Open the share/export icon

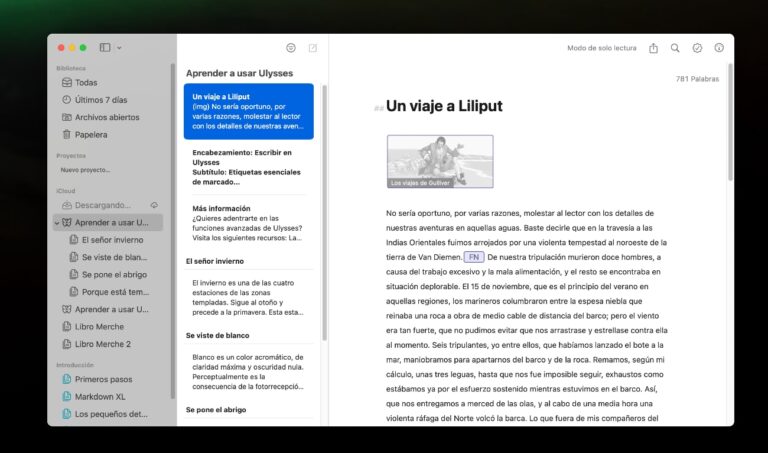tap(653, 48)
